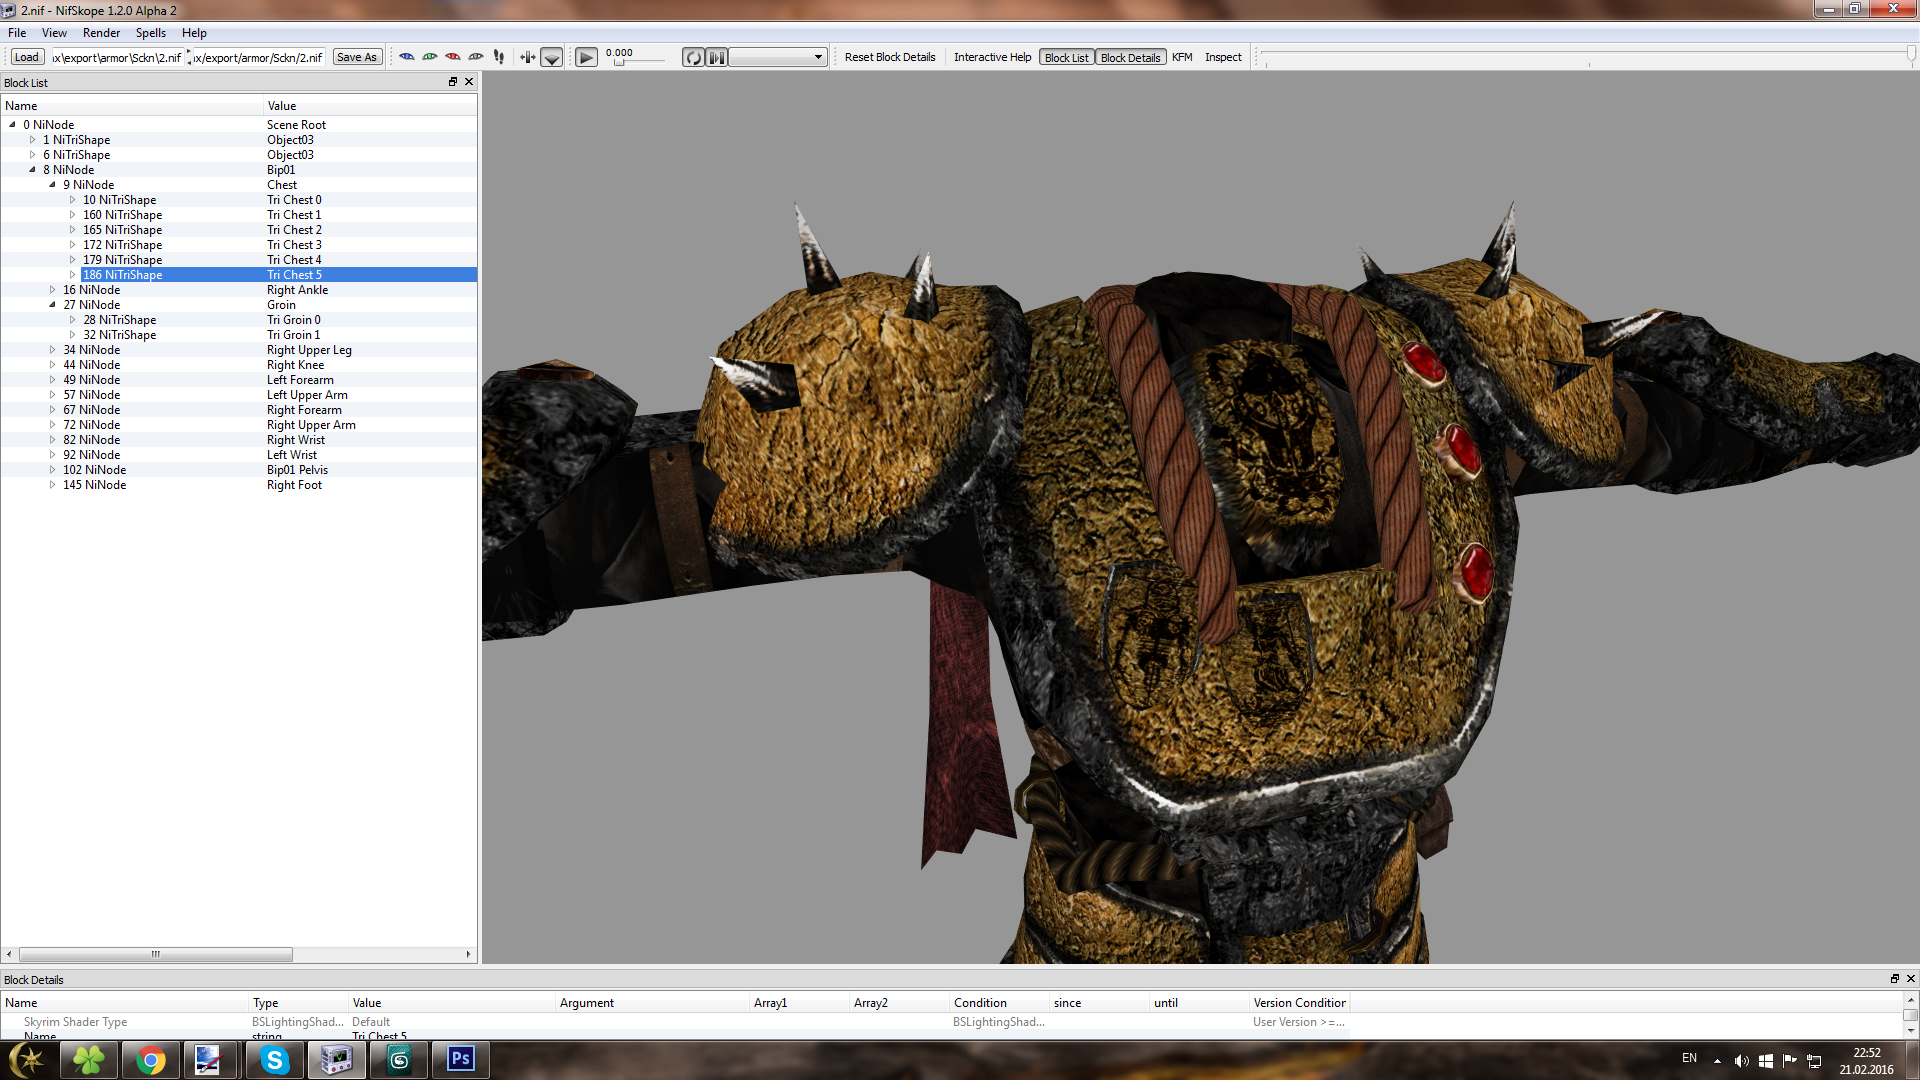The image size is (1920, 1080).
Task: Select the 179 NiTriShape row
Action: (x=239, y=260)
